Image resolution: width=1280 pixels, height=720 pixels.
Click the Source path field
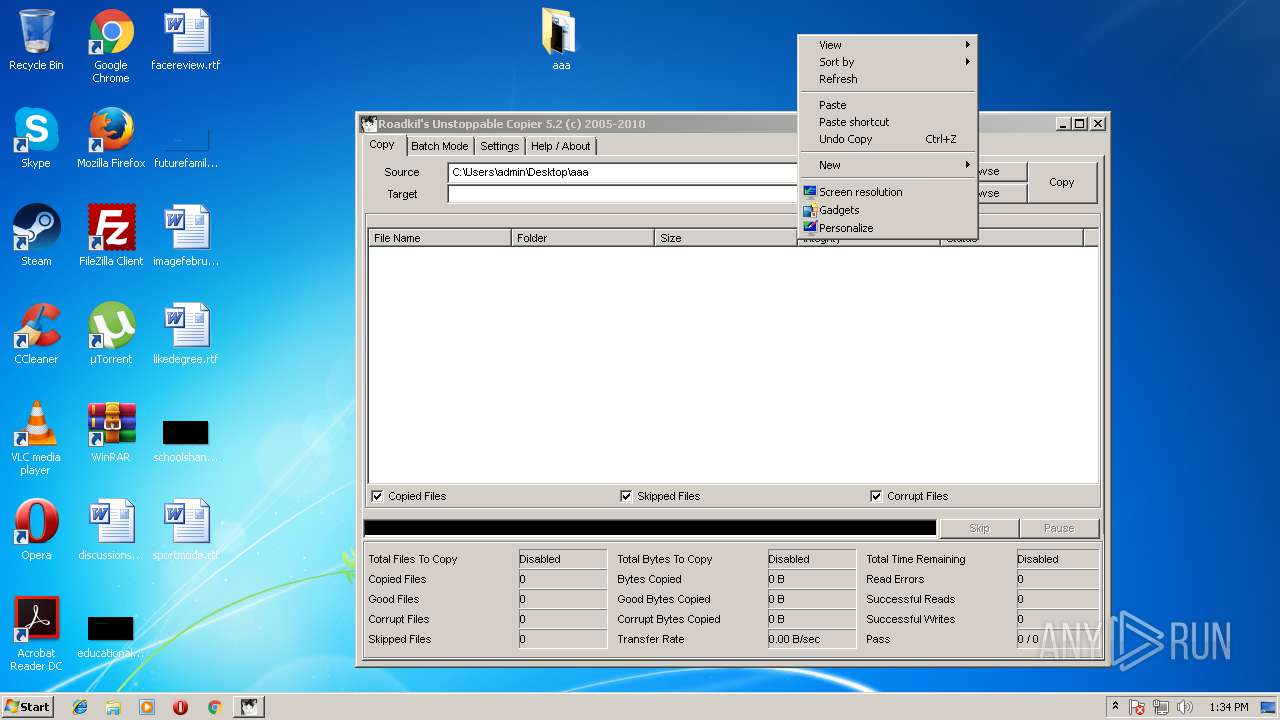tap(623, 172)
